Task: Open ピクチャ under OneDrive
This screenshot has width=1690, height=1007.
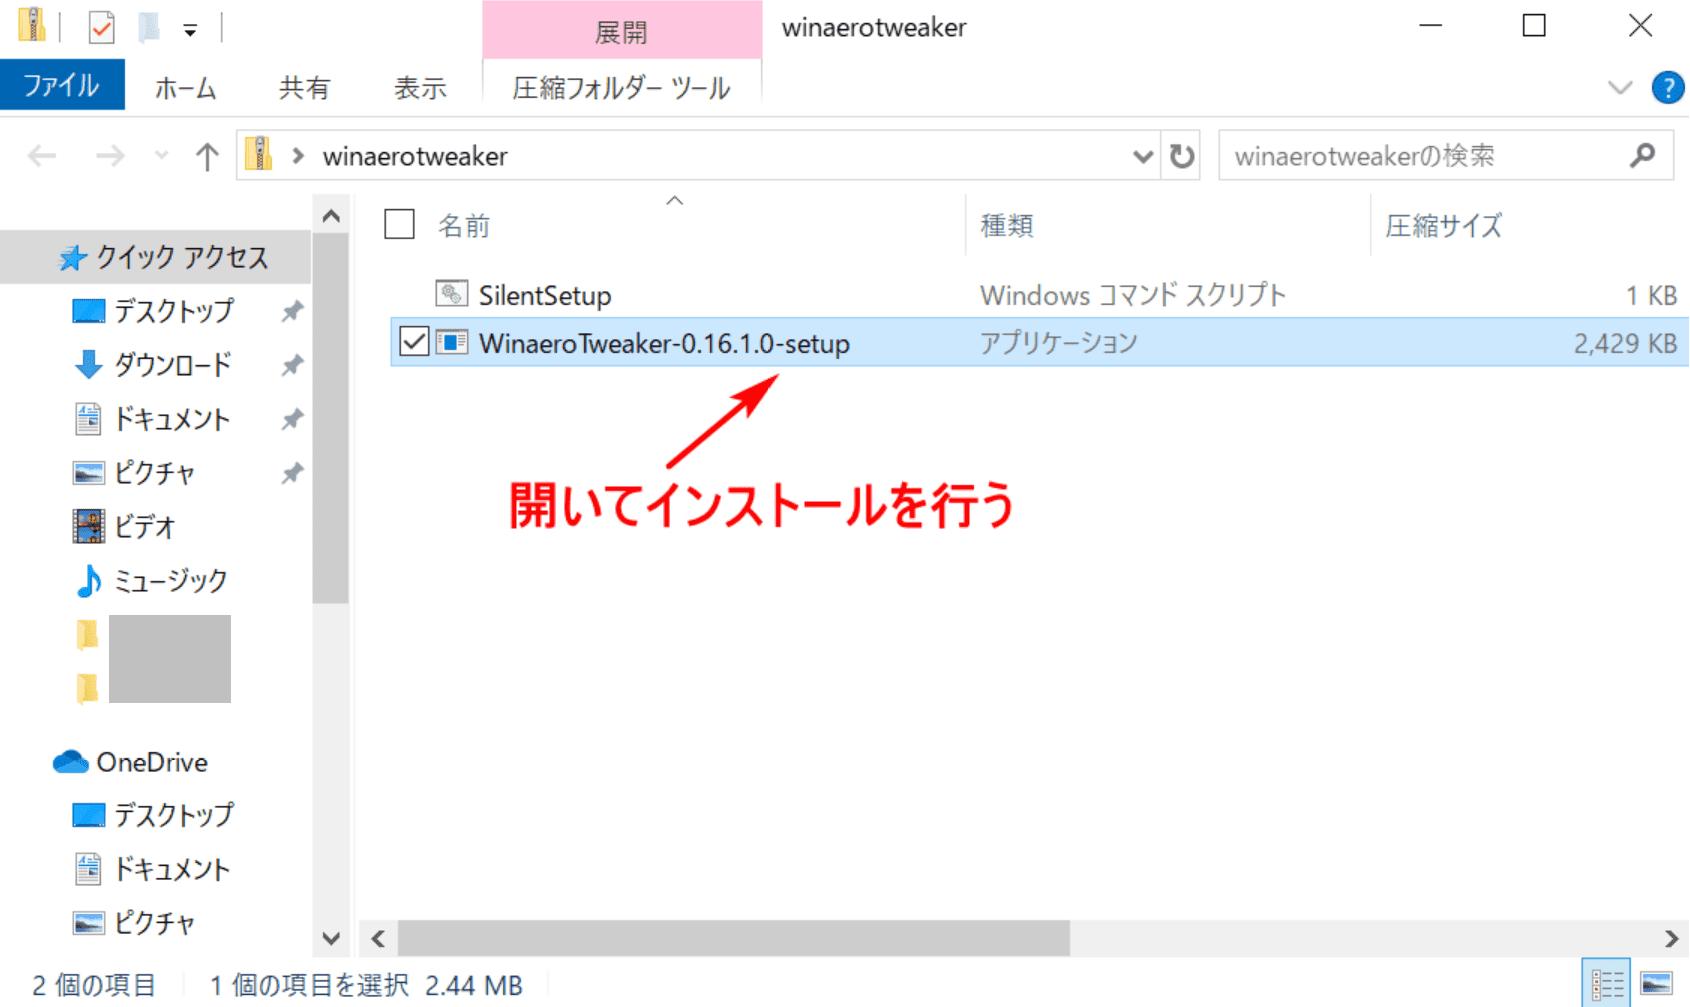Action: click(x=154, y=923)
